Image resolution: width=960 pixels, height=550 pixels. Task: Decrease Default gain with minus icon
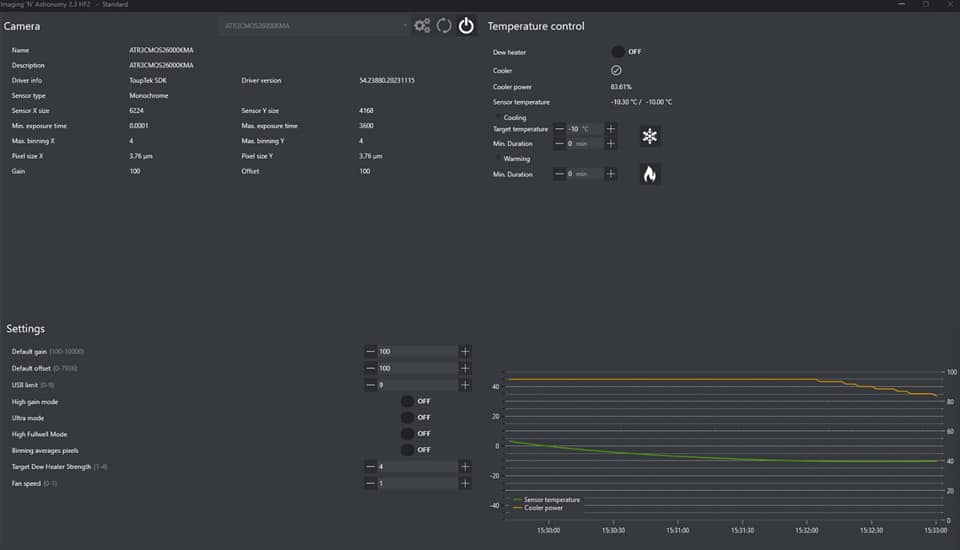(x=370, y=352)
